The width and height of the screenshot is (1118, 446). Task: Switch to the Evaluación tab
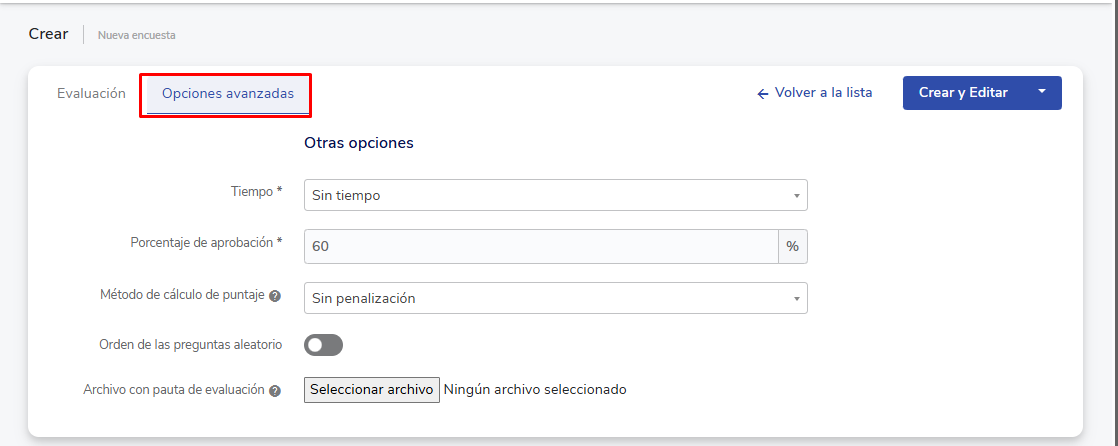point(91,93)
